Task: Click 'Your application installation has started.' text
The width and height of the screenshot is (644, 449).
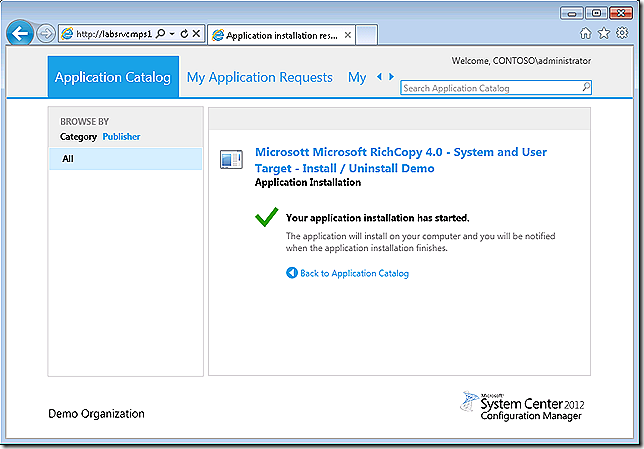Action: [377, 218]
